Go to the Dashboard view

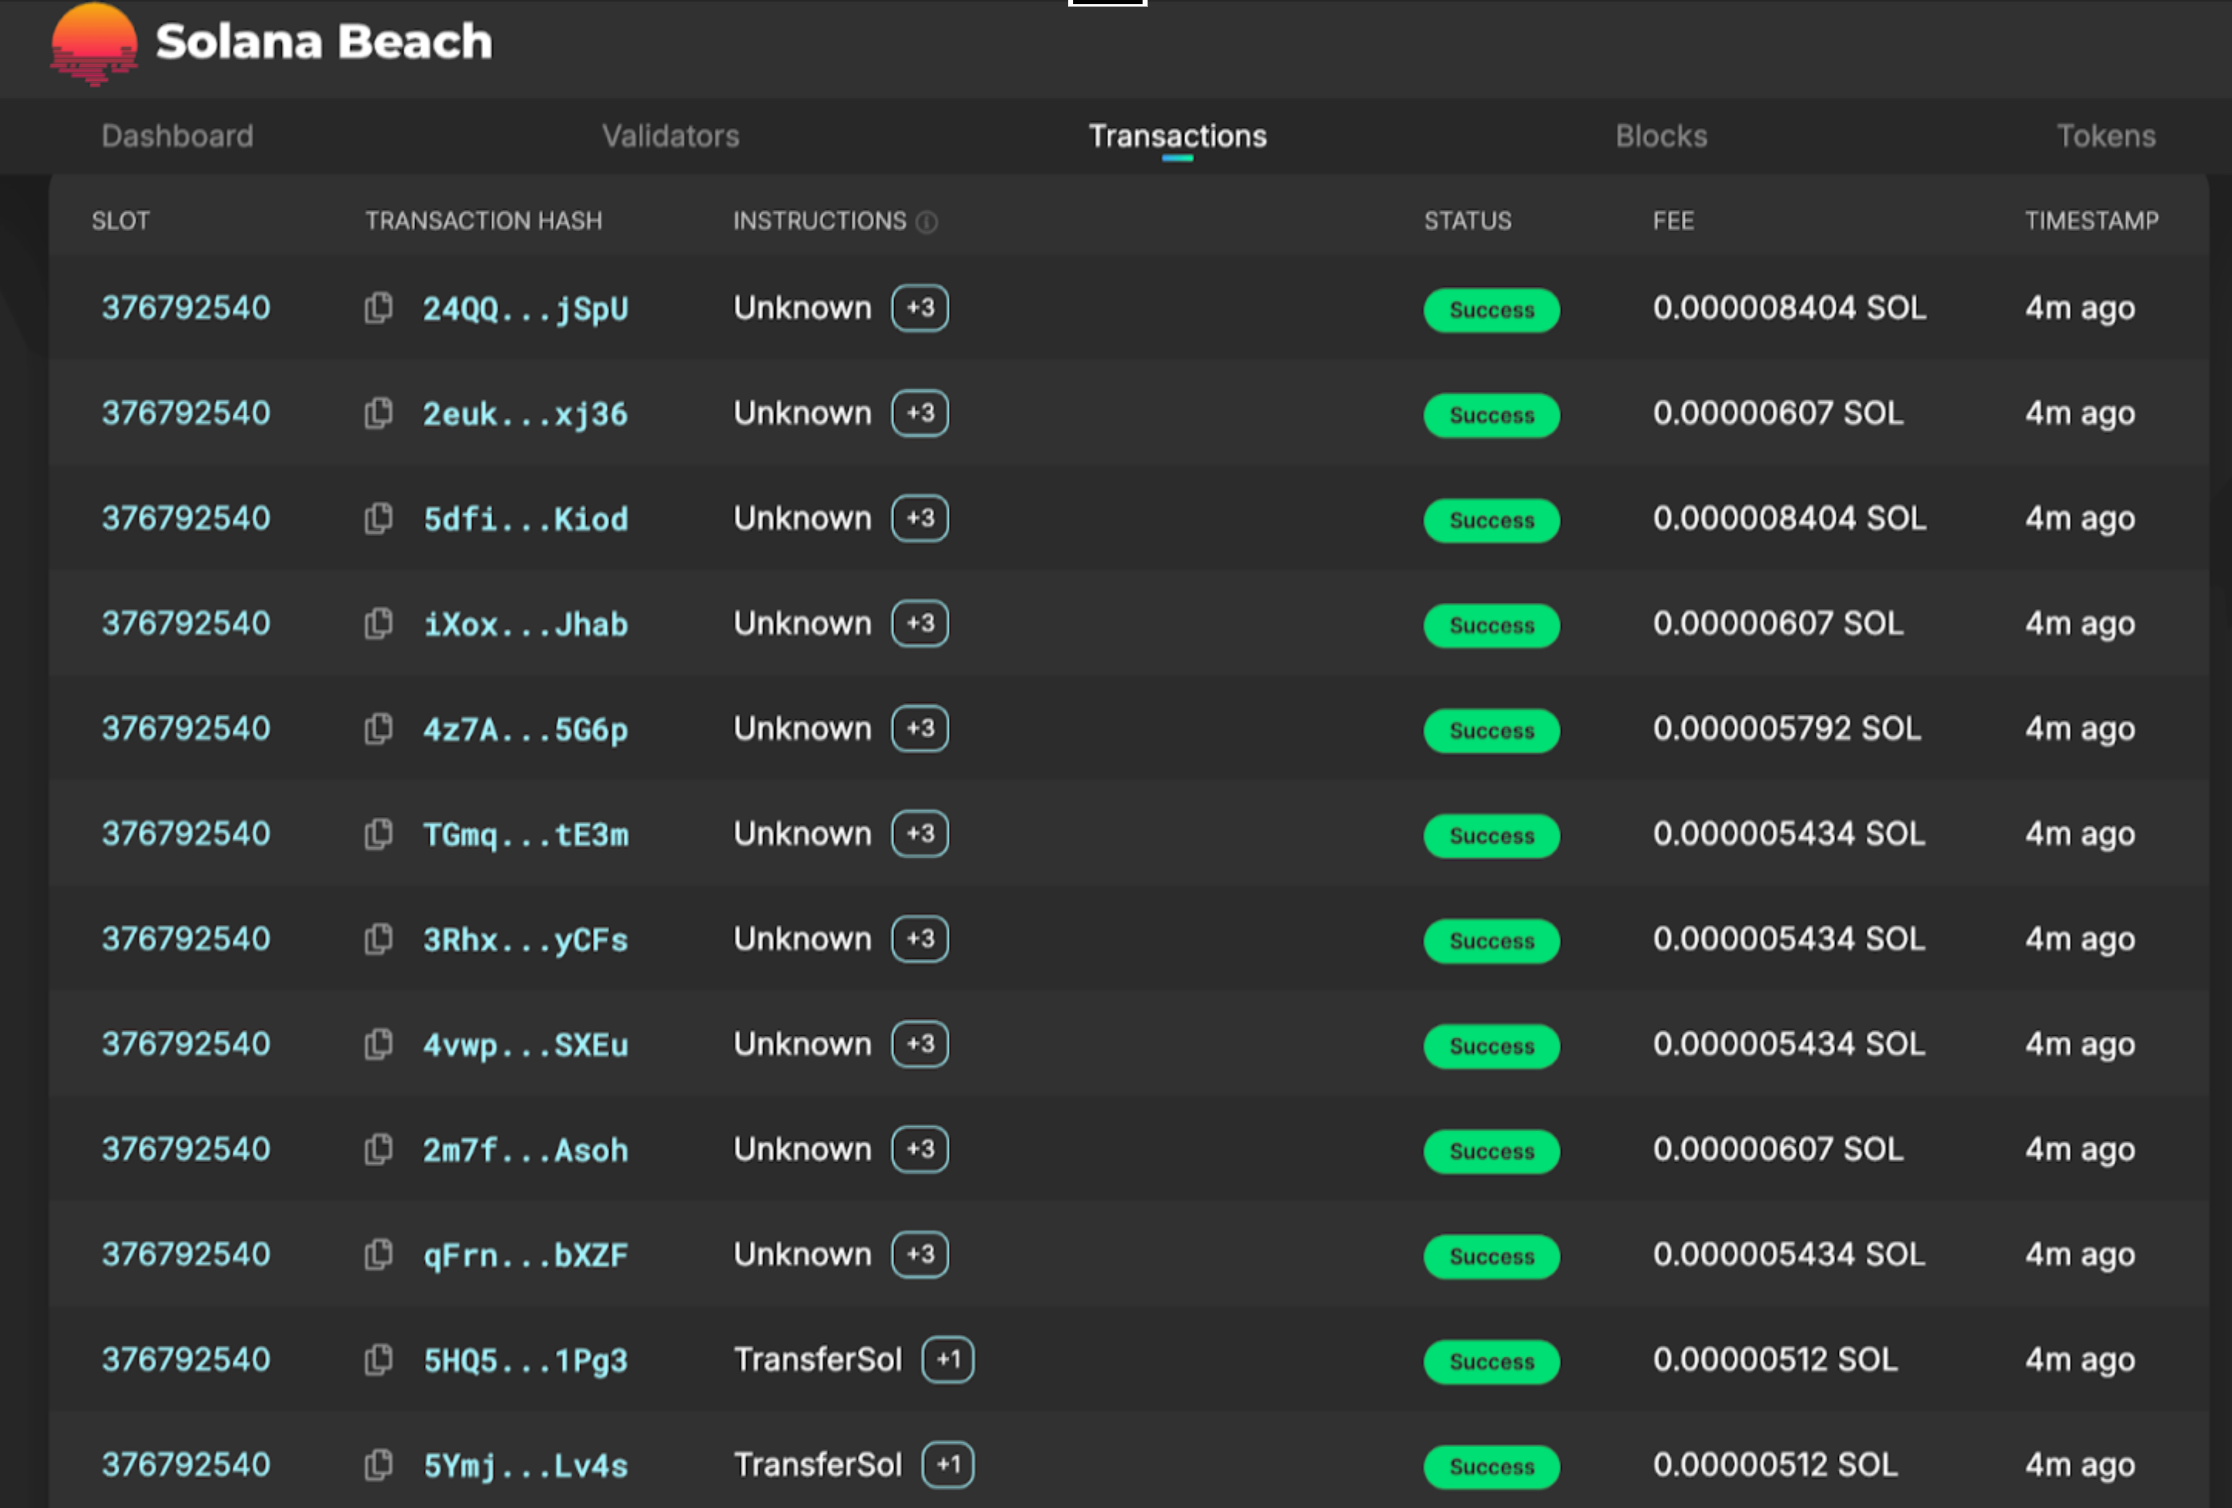[176, 136]
